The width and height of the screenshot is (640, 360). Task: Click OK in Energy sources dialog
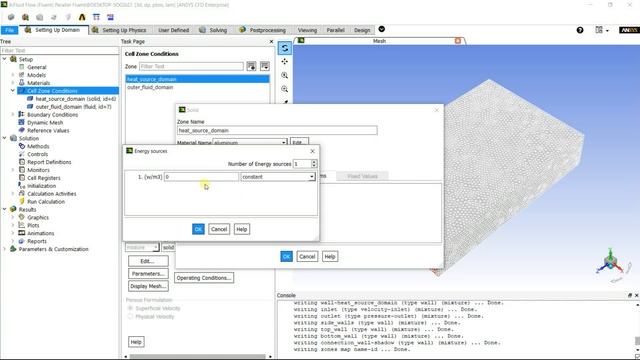click(198, 229)
